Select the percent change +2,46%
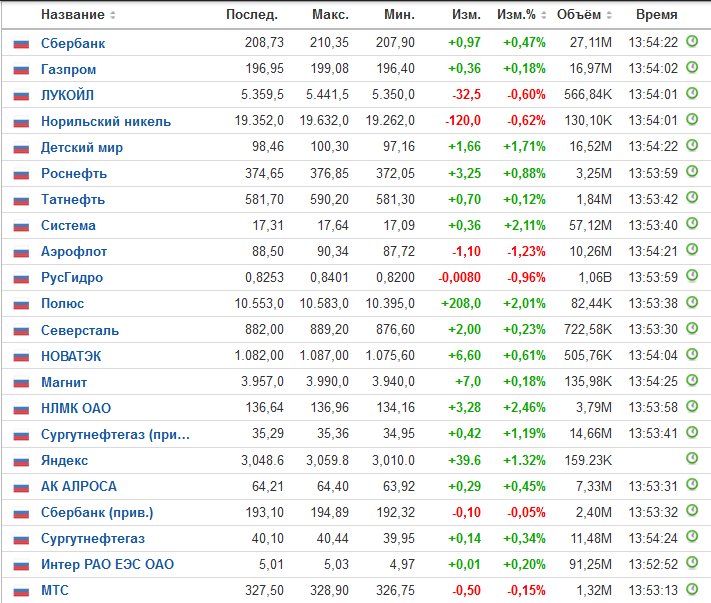The image size is (711, 603). click(524, 407)
